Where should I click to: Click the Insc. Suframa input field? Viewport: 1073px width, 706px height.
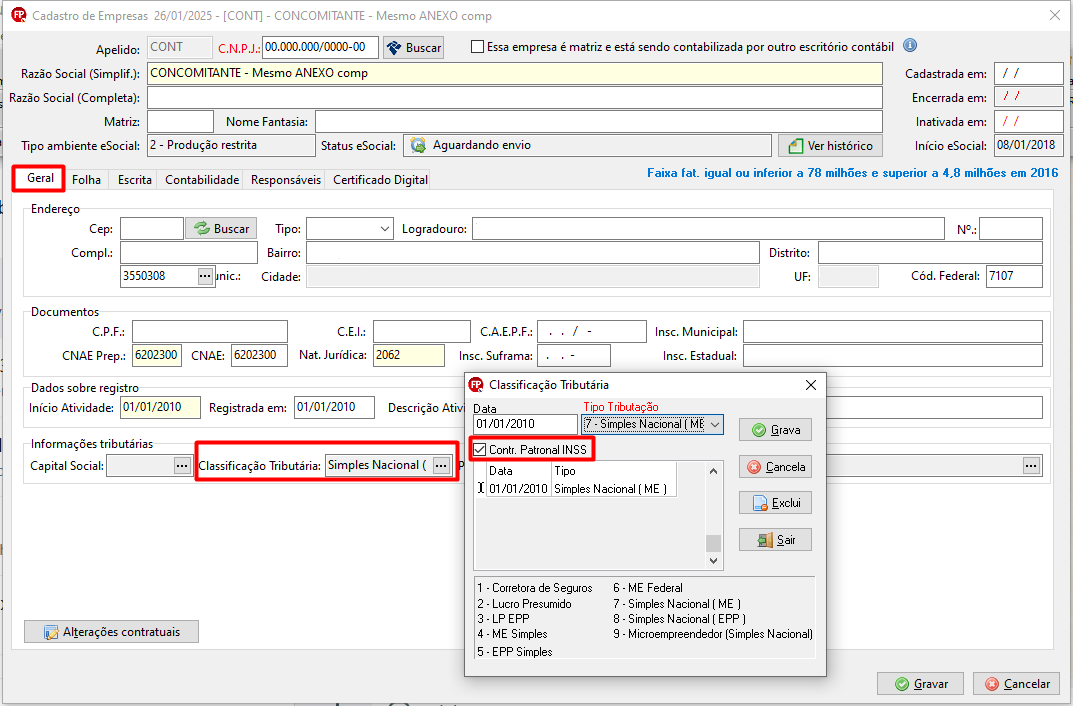click(x=573, y=356)
